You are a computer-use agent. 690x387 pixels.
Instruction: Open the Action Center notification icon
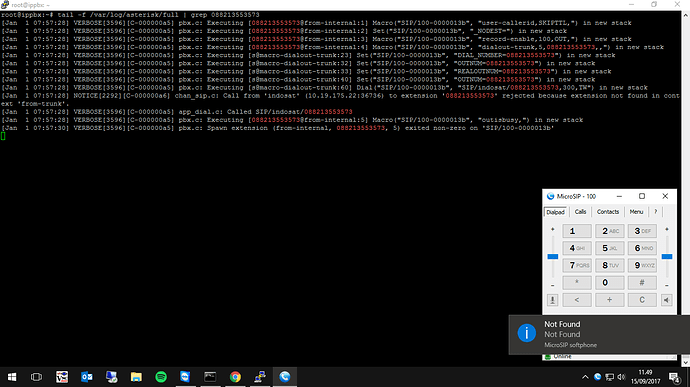tap(674, 377)
